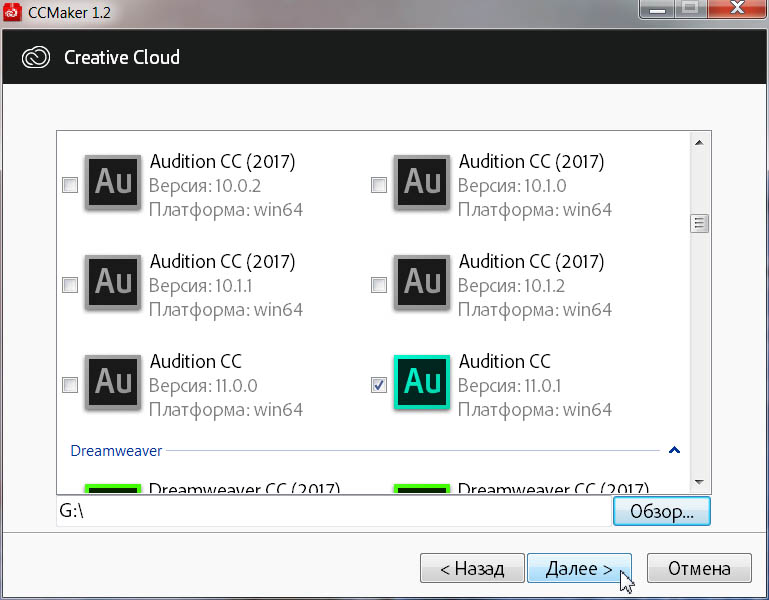
Task: Click 'Audition CC' title for version 11.0.1
Action: coord(505,362)
